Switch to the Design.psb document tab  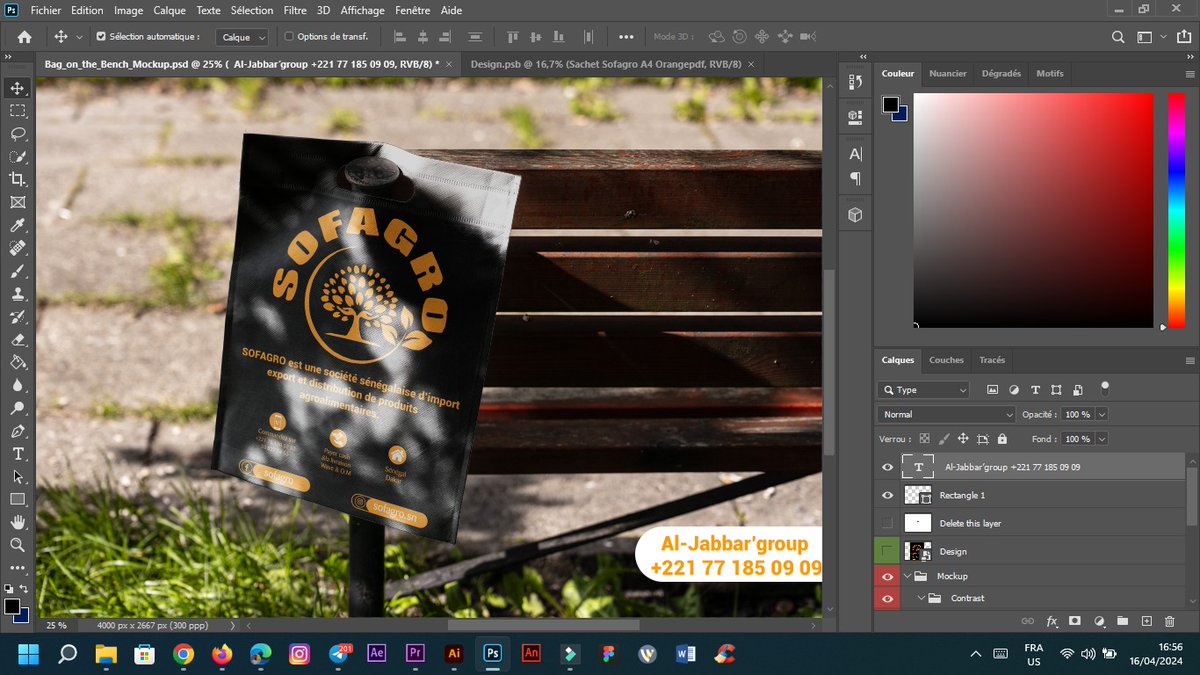point(605,64)
